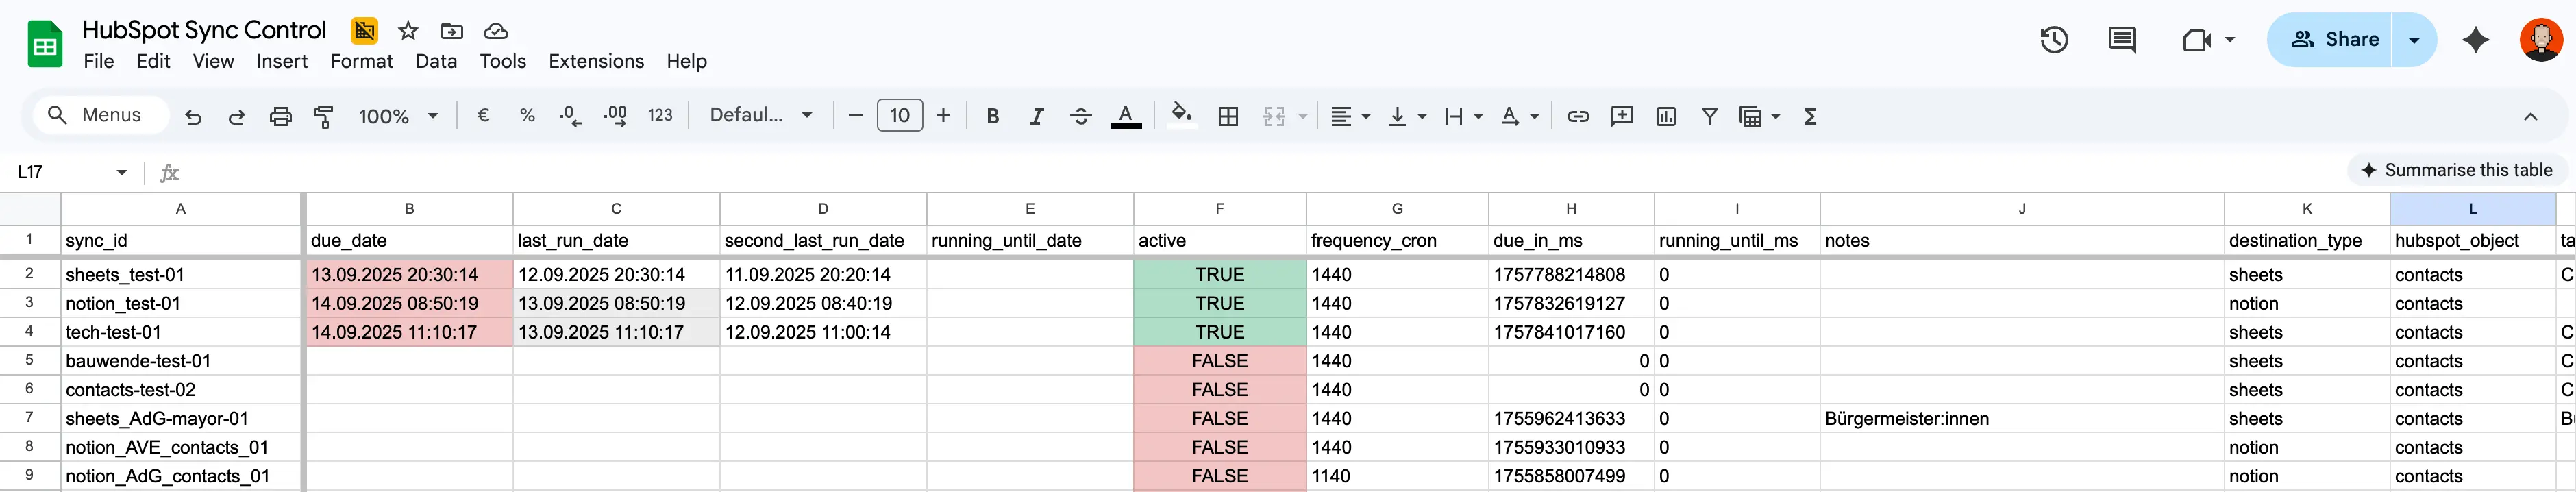Move document to a folder icon

tap(452, 31)
